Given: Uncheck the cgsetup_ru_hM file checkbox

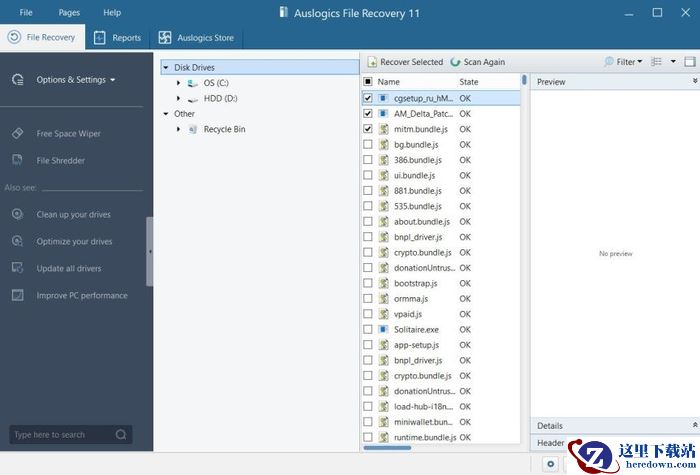Looking at the screenshot, I should 367,98.
